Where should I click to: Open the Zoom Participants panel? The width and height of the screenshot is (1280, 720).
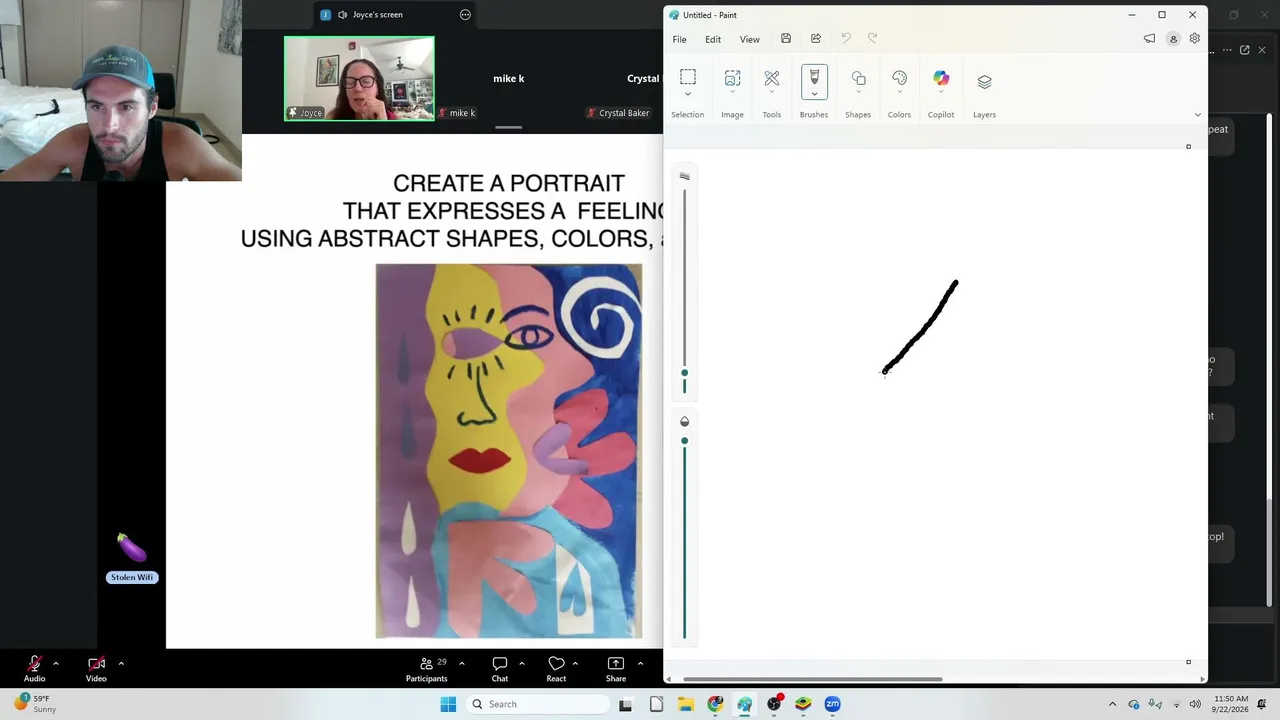[x=427, y=669]
